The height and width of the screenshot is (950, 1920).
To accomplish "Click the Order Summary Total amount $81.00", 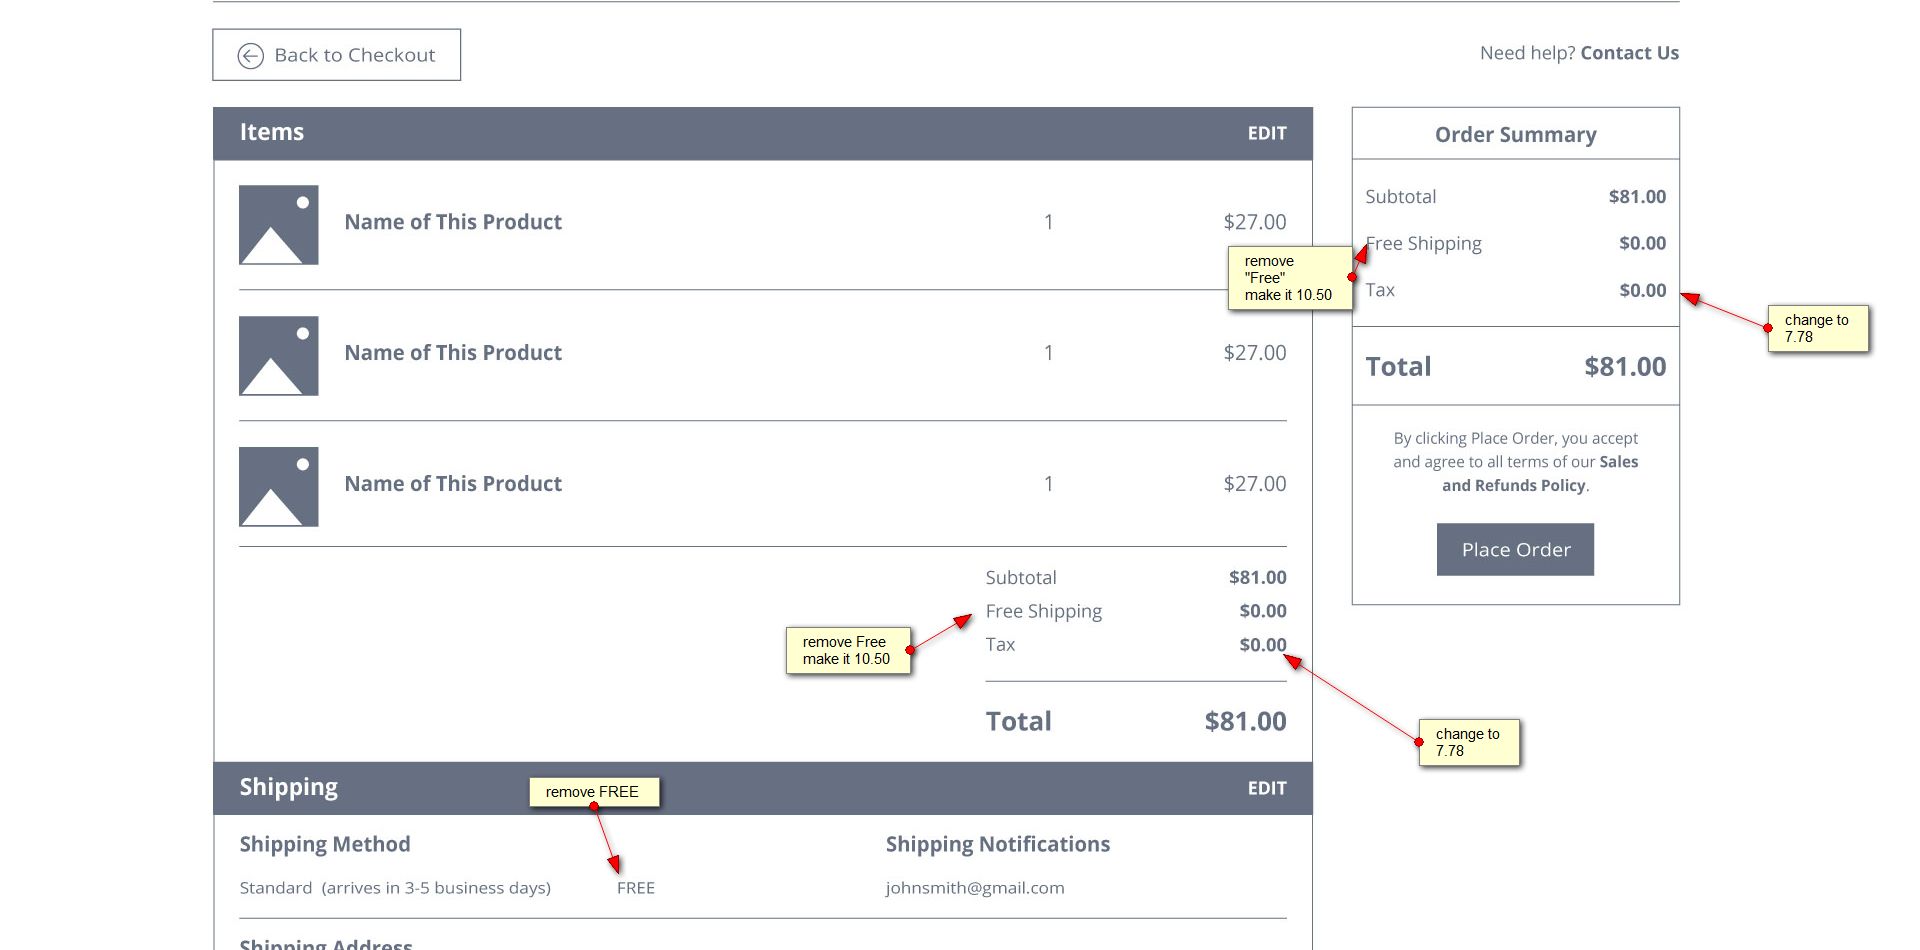I will coord(1624,367).
